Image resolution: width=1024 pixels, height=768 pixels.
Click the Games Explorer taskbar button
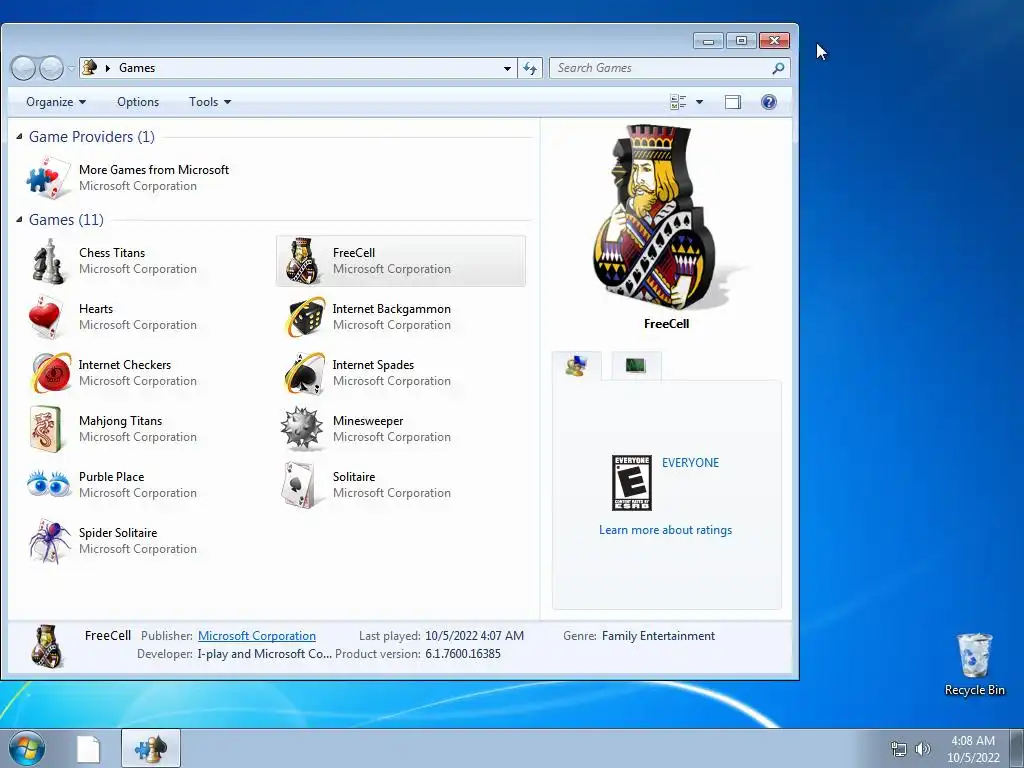[x=151, y=748]
